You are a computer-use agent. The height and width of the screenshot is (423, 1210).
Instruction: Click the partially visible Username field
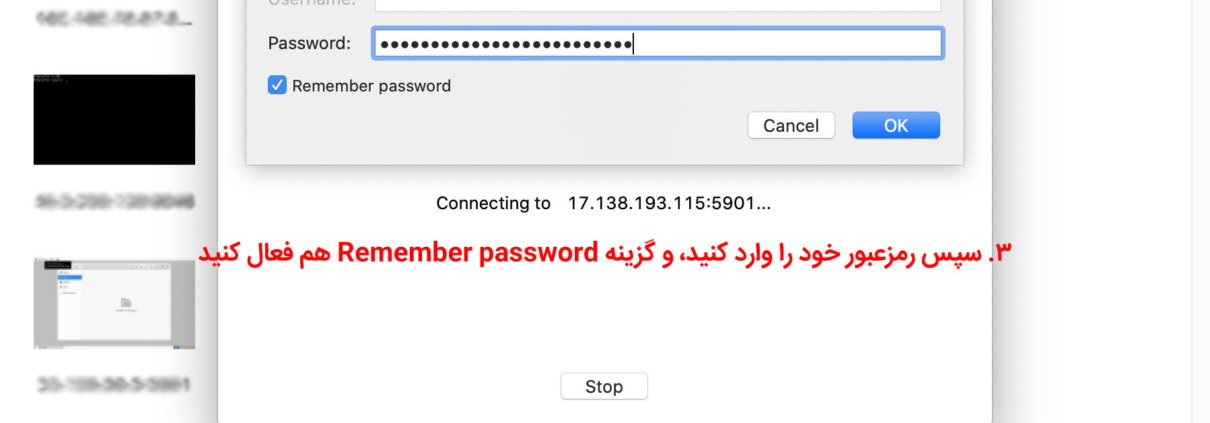[x=658, y=5]
